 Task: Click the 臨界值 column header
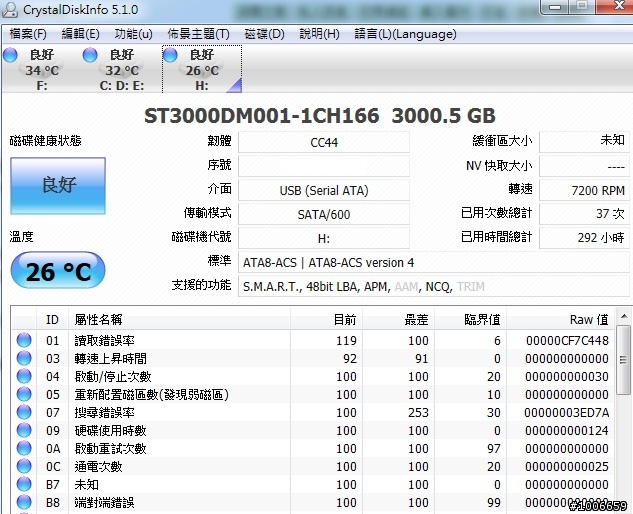[x=470, y=320]
